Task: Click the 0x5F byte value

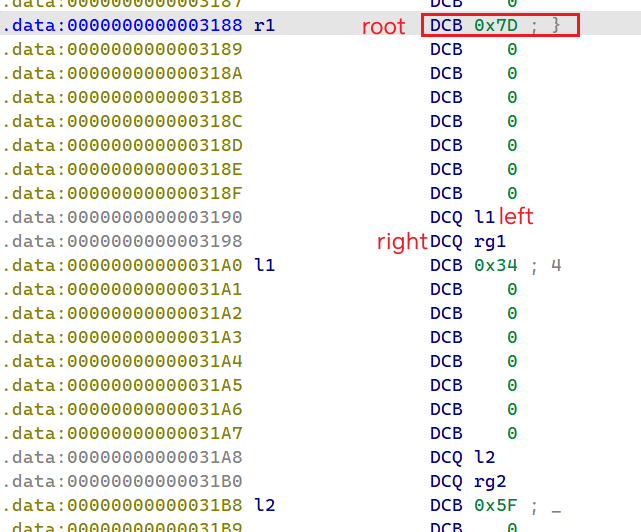Action: [495, 505]
